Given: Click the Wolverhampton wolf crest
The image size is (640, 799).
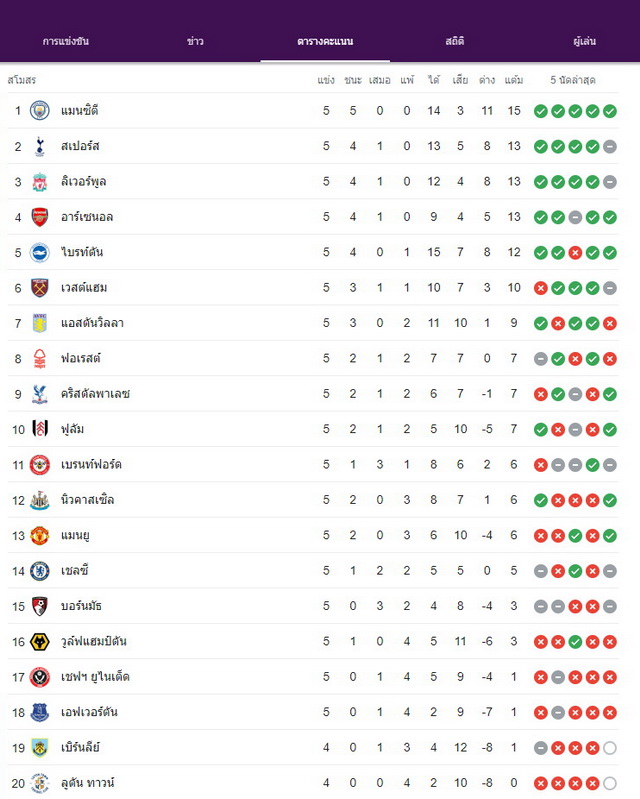Looking at the screenshot, I should pyautogui.click(x=40, y=642).
